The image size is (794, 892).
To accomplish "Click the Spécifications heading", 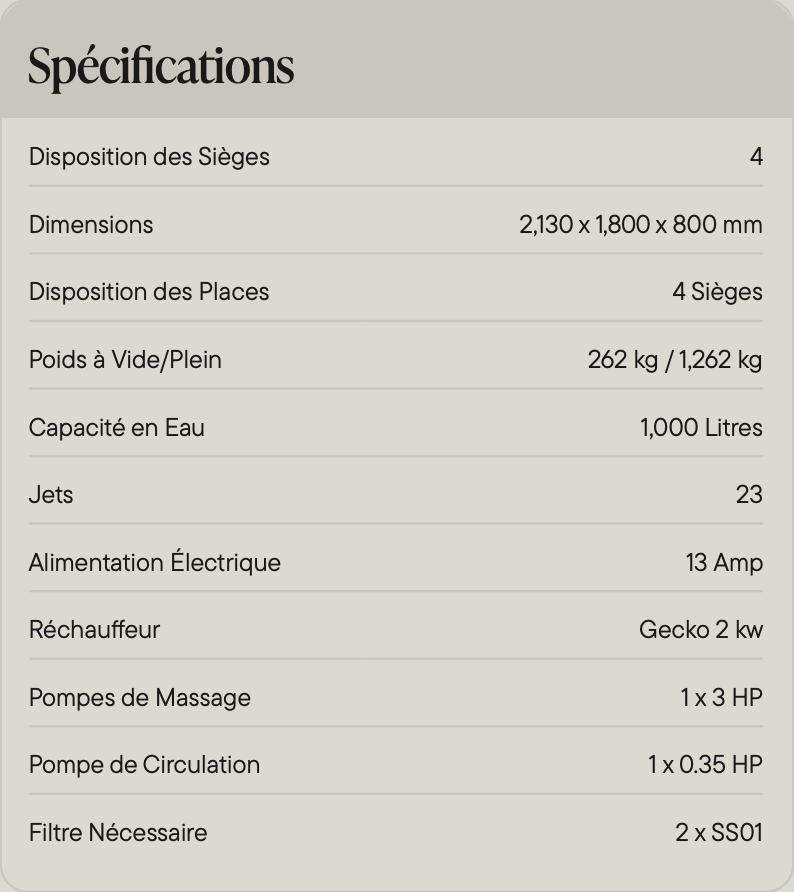I will (x=161, y=67).
